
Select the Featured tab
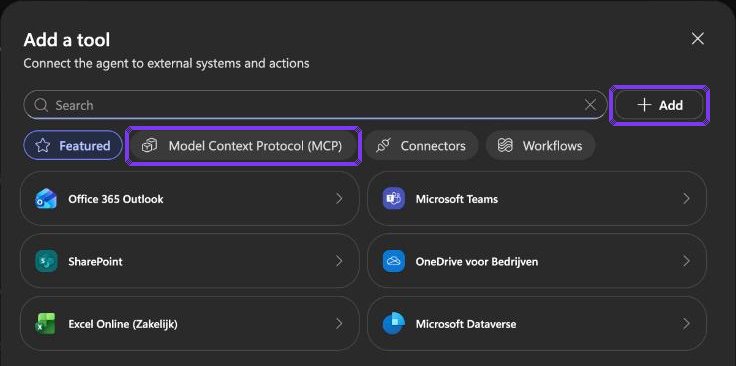[x=73, y=146]
